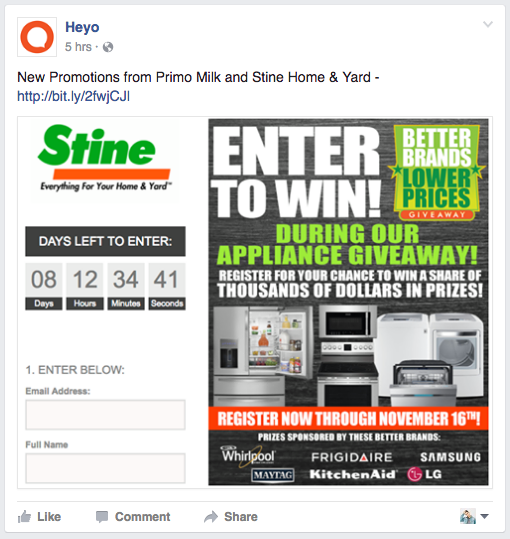510x539 pixels.
Task: Select the Comment button label
Action: [142, 517]
